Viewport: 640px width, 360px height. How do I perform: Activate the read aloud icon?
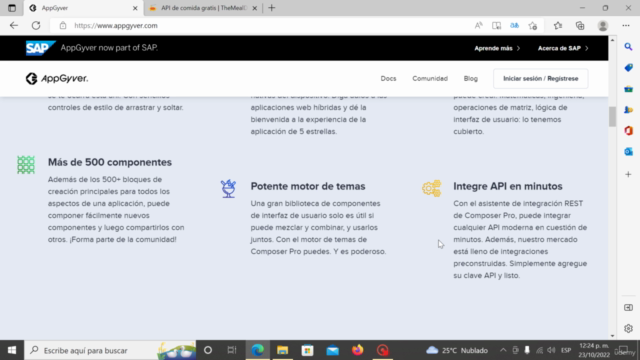[478, 25]
